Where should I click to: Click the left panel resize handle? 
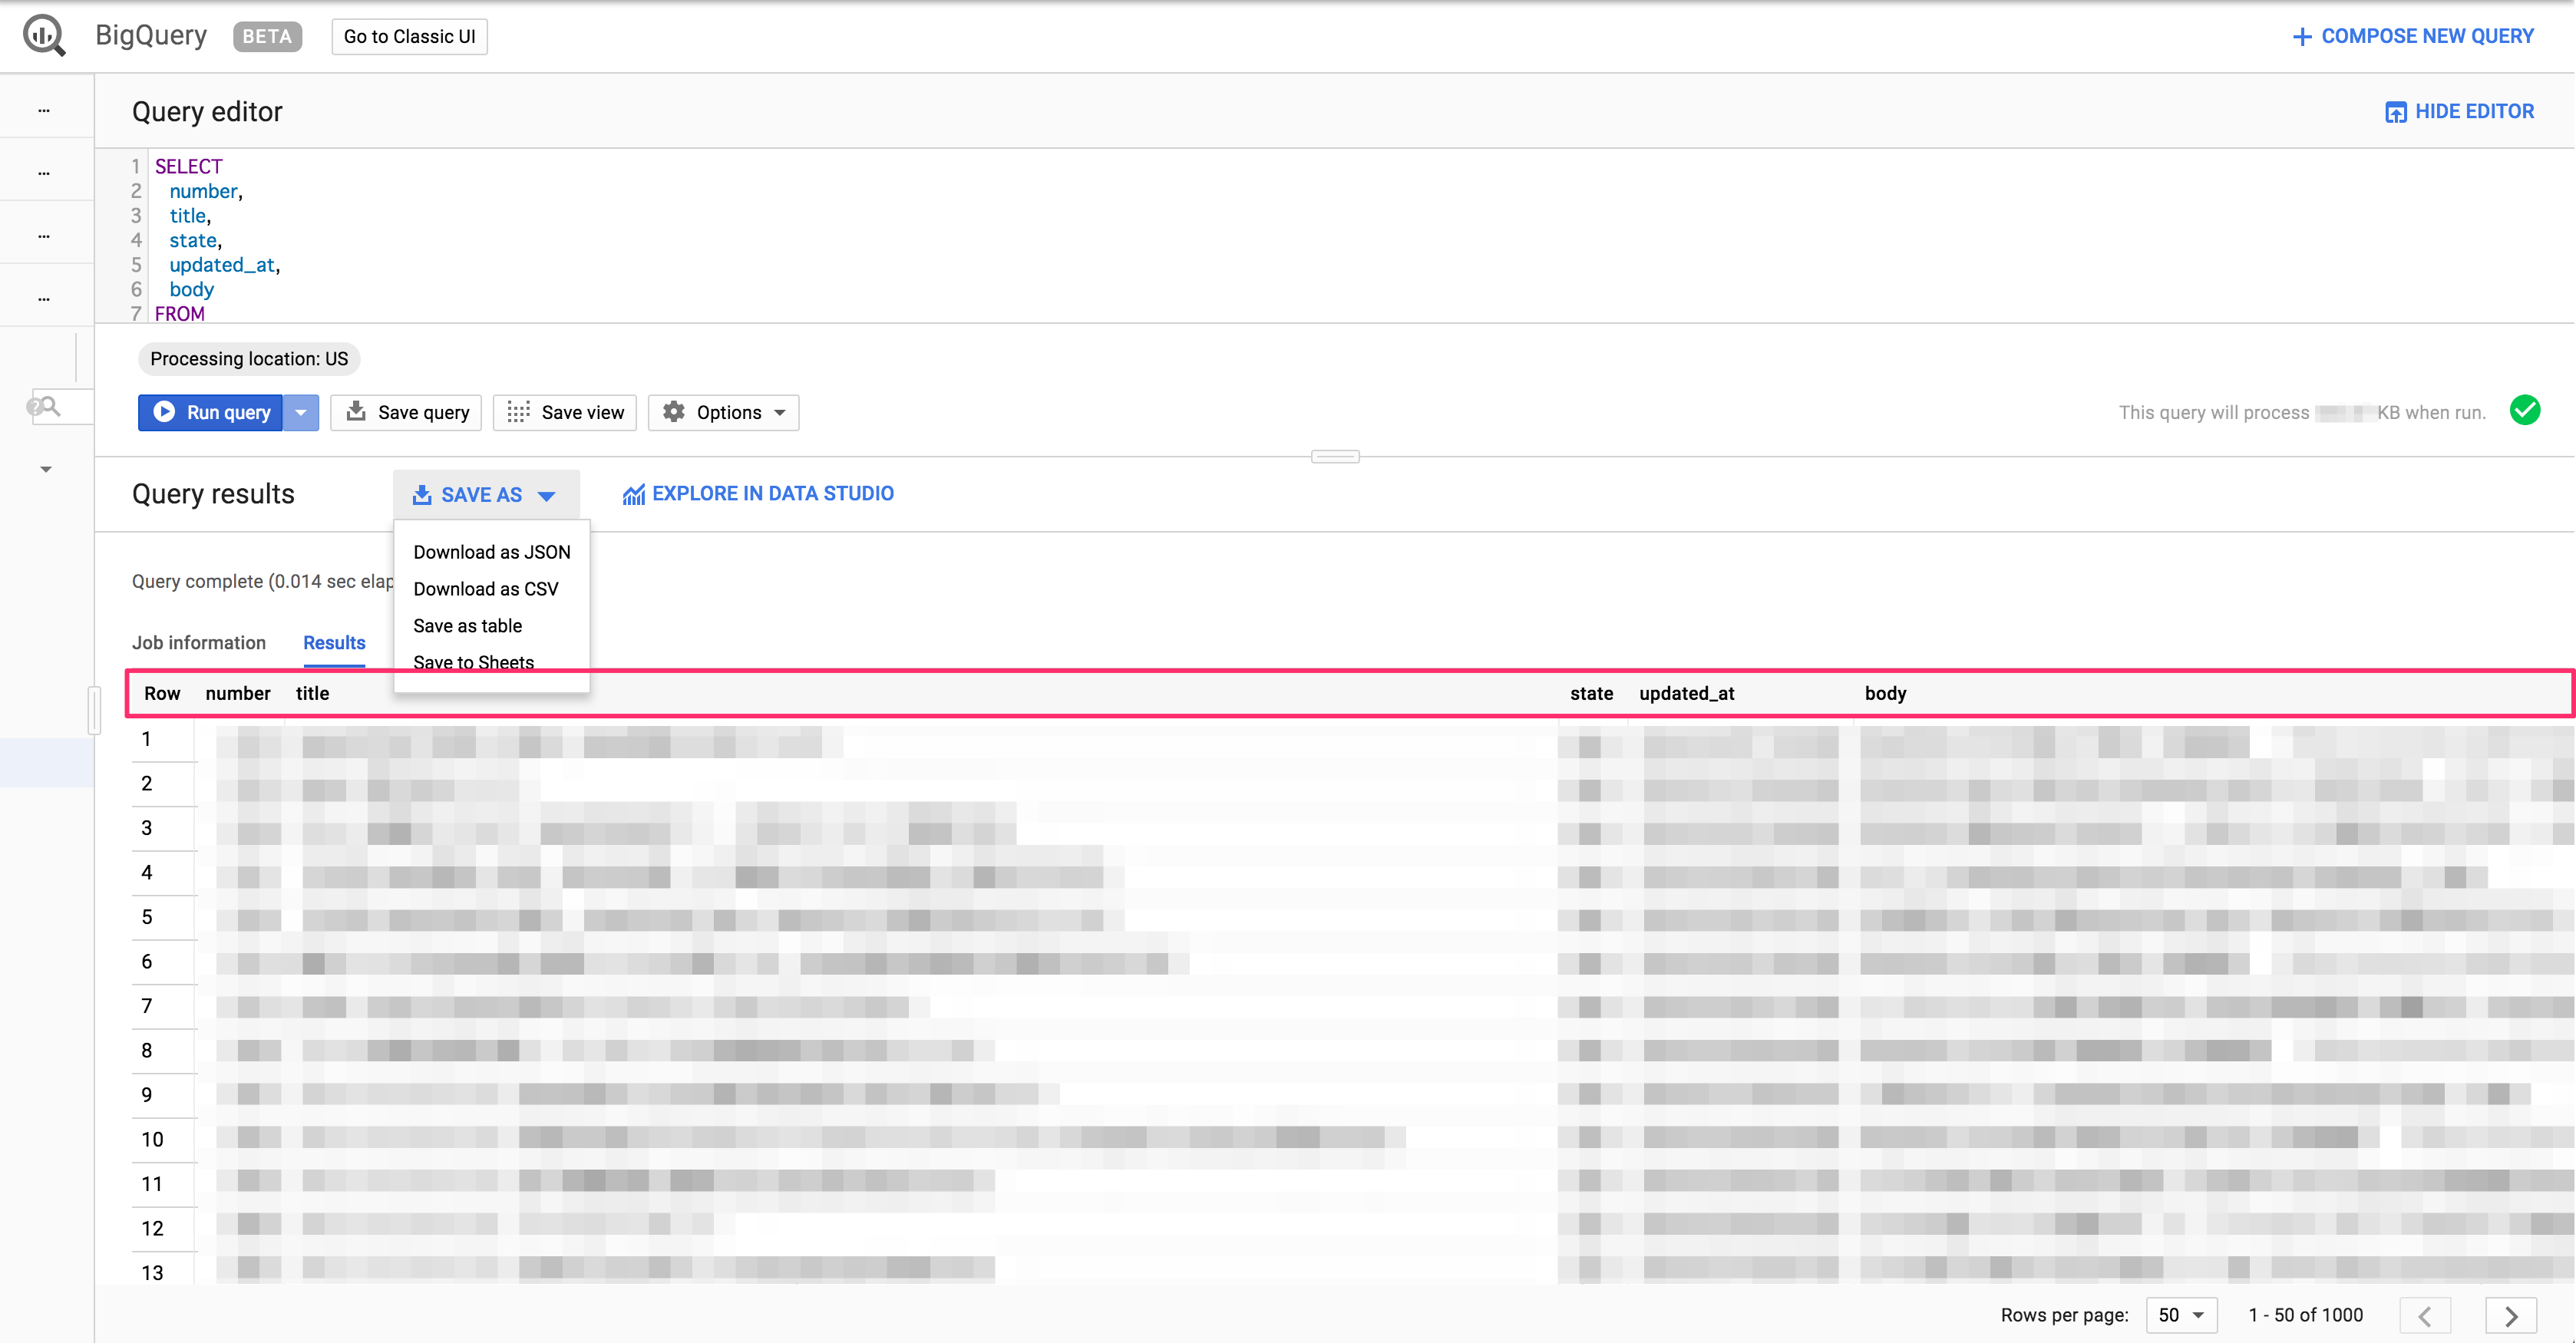(95, 709)
